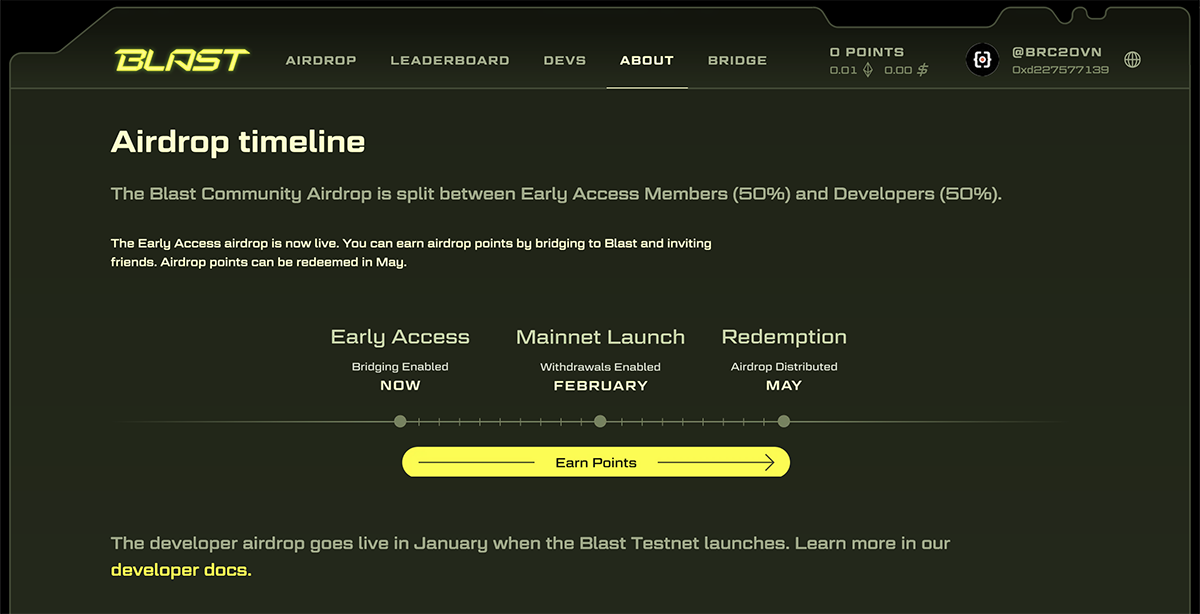Open the profile avatar icon
This screenshot has height=614, width=1200.
pyautogui.click(x=982, y=60)
